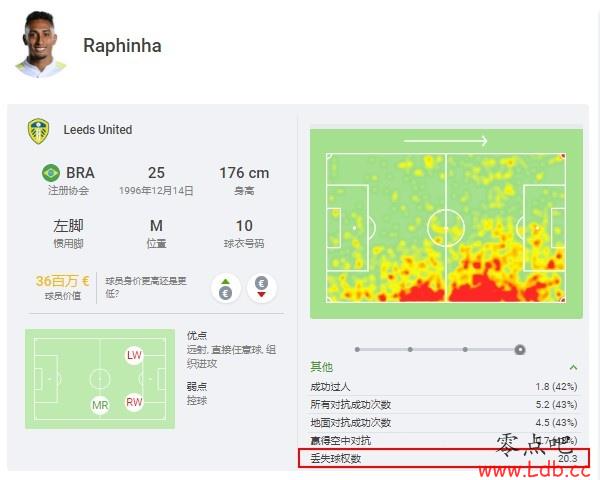Click the 所有对抗成功次数 stat row
600x480 pixels.
(x=444, y=404)
